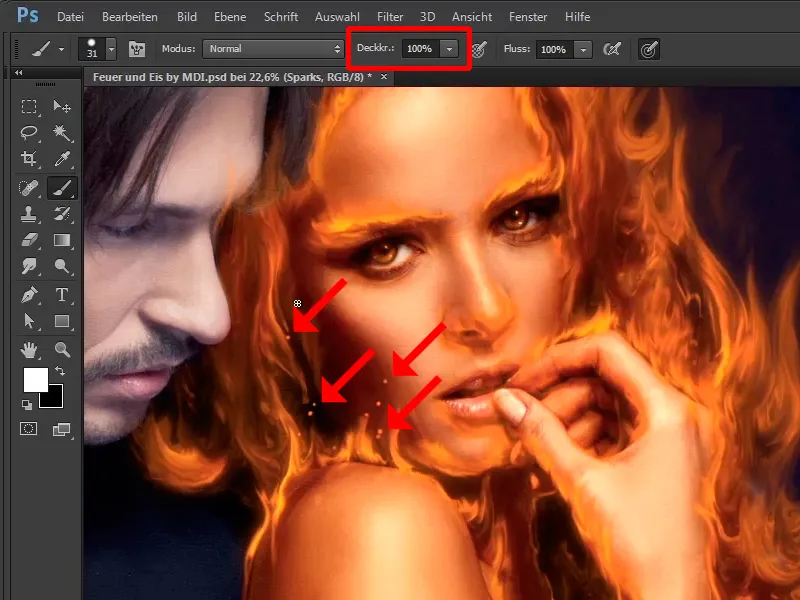
Task: Select the Clone Stamp tool
Action: [x=29, y=214]
